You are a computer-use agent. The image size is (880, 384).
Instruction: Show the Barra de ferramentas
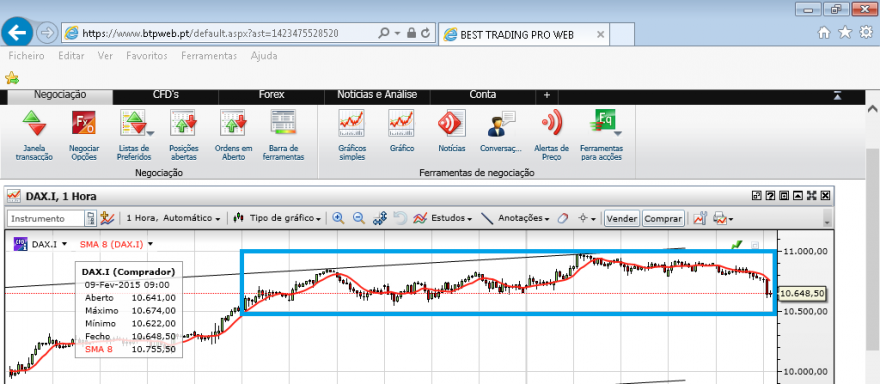click(283, 135)
